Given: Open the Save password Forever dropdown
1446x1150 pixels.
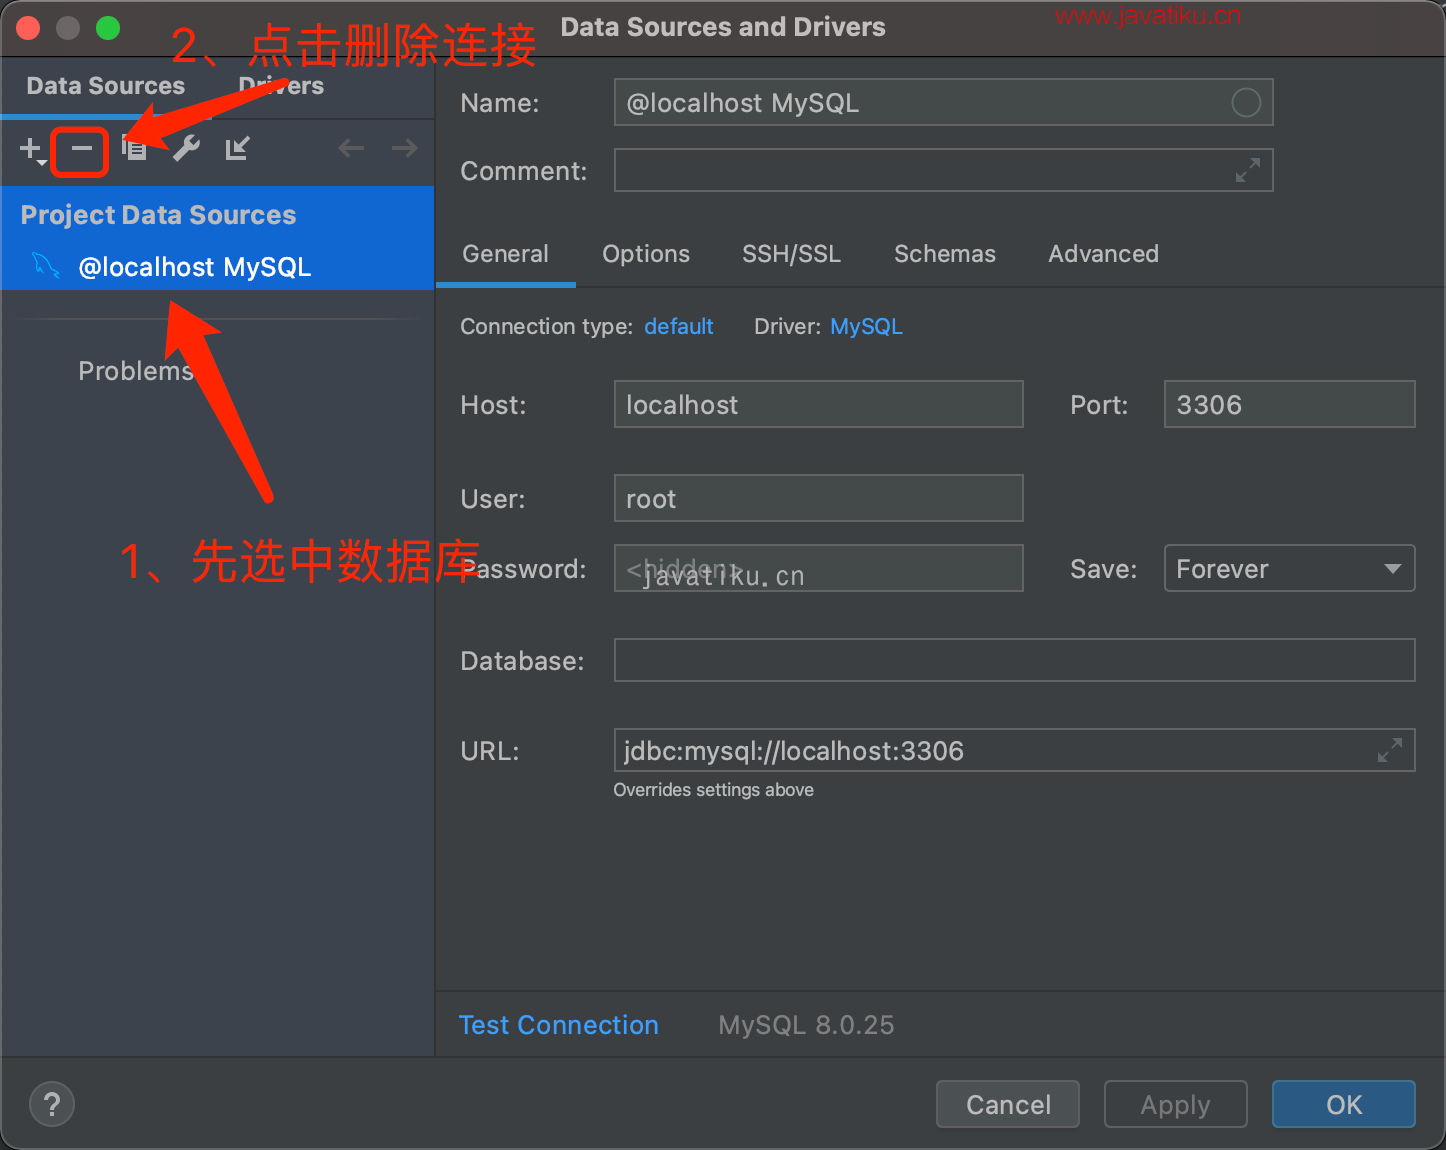Looking at the screenshot, I should [x=1289, y=568].
